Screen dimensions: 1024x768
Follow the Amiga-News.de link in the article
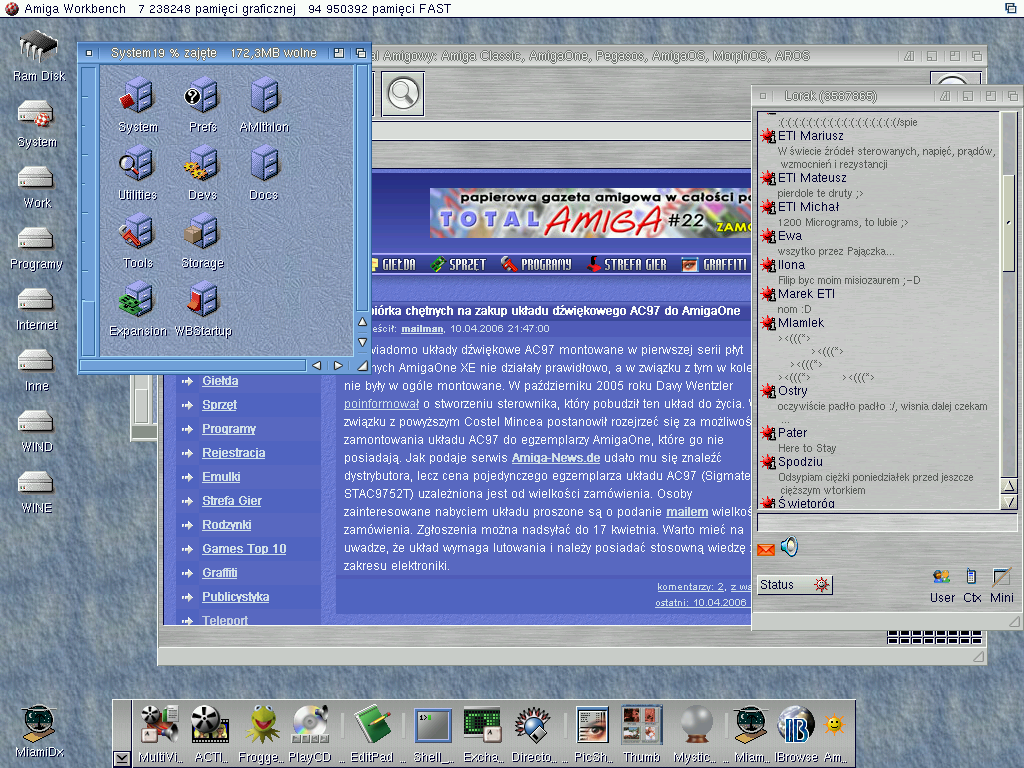click(x=556, y=458)
